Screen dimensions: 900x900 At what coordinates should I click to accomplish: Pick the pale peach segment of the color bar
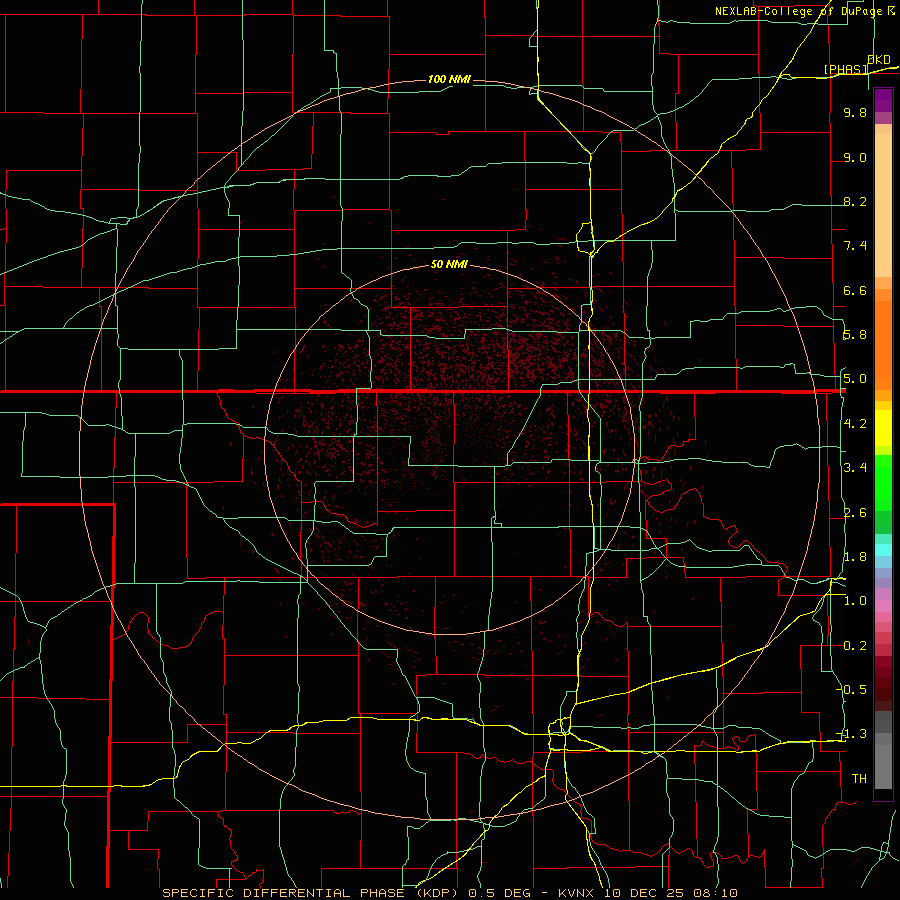(x=883, y=205)
